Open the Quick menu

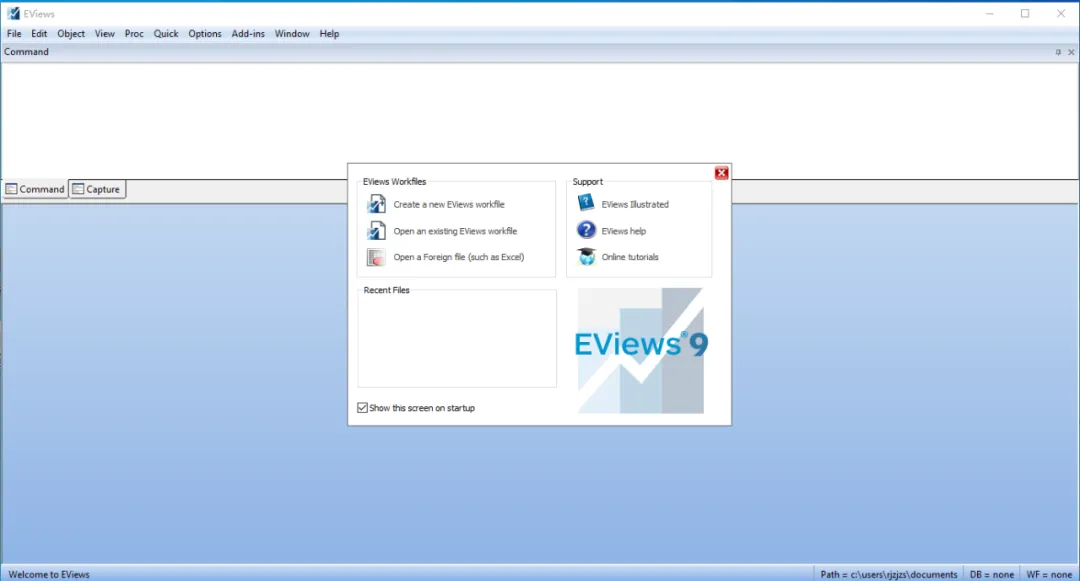click(166, 34)
